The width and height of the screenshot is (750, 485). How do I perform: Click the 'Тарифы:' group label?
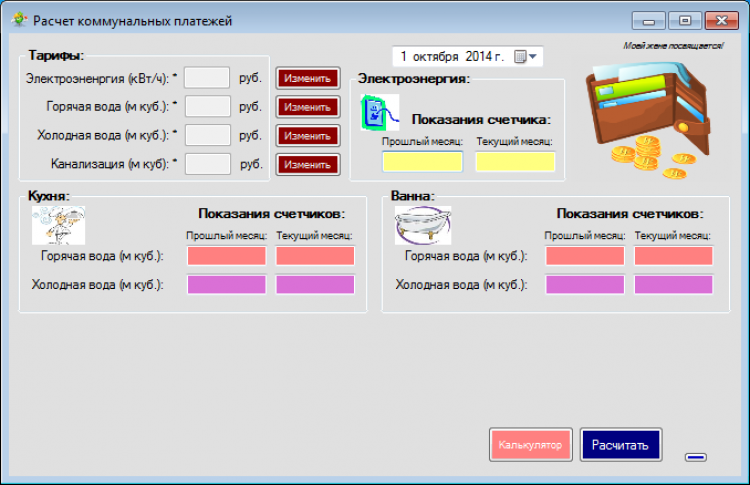pos(56,55)
